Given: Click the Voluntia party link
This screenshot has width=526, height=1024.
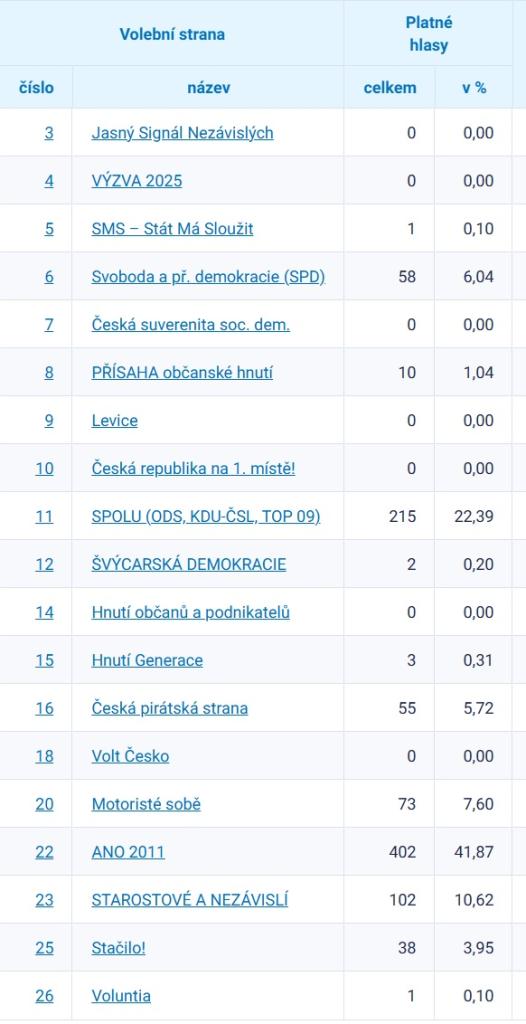Looking at the screenshot, I should click(x=121, y=996).
